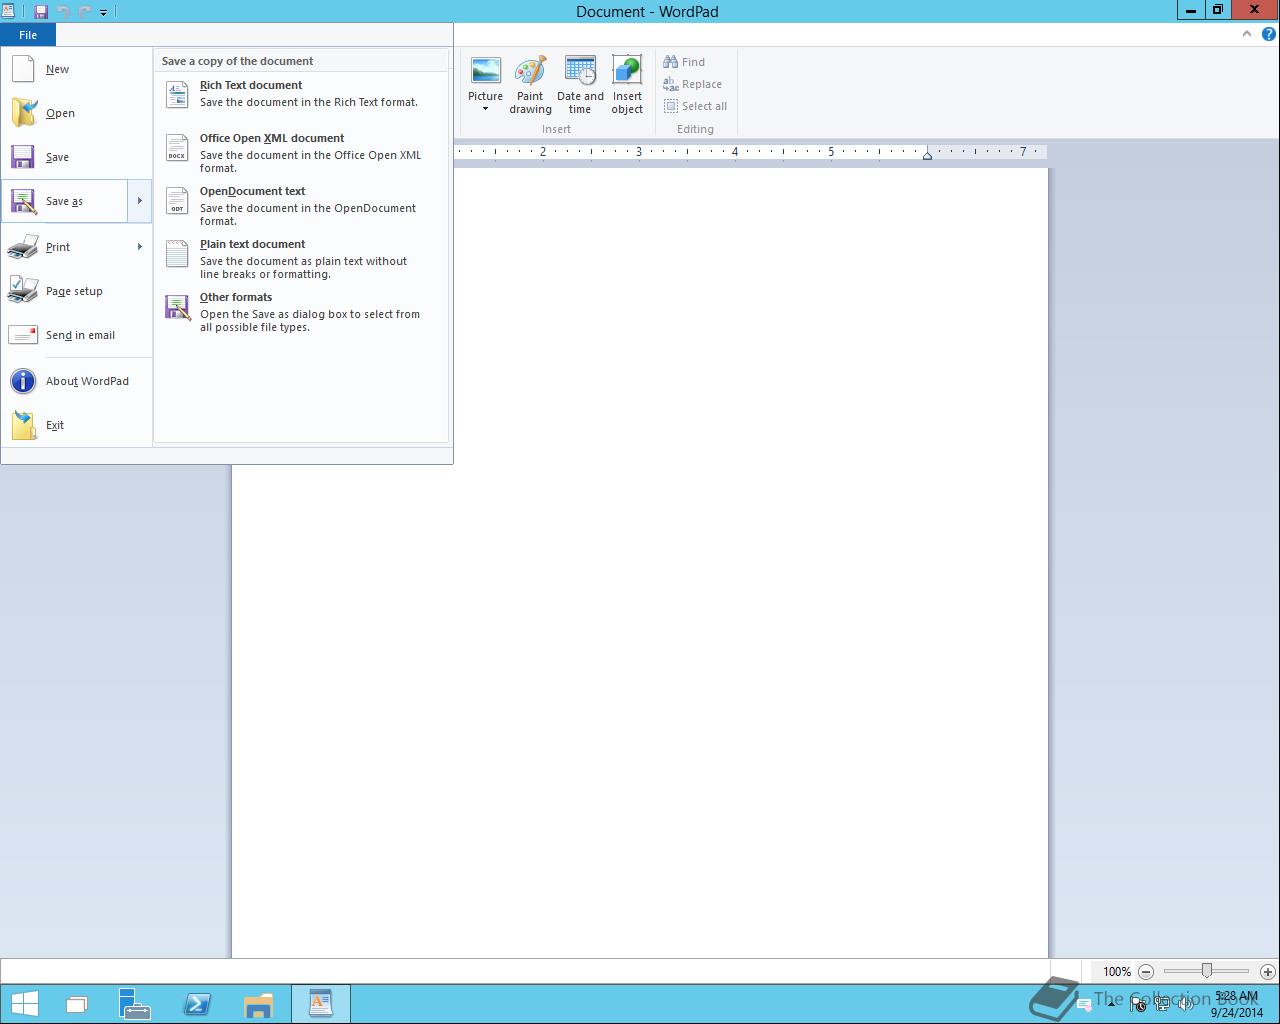This screenshot has height=1024, width=1280.
Task: Open the Picture dropdown arrow
Action: (x=486, y=109)
